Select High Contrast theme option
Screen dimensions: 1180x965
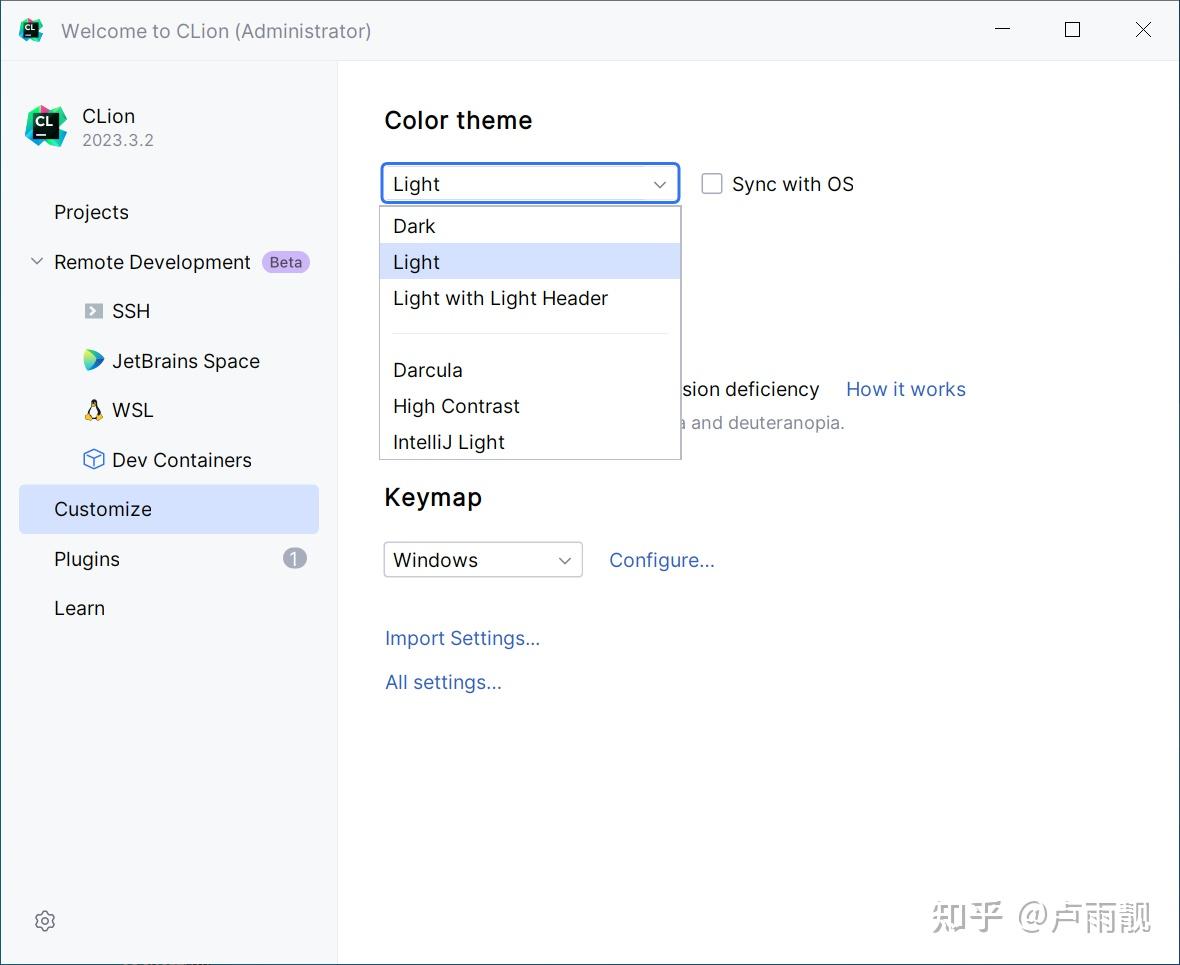457,406
